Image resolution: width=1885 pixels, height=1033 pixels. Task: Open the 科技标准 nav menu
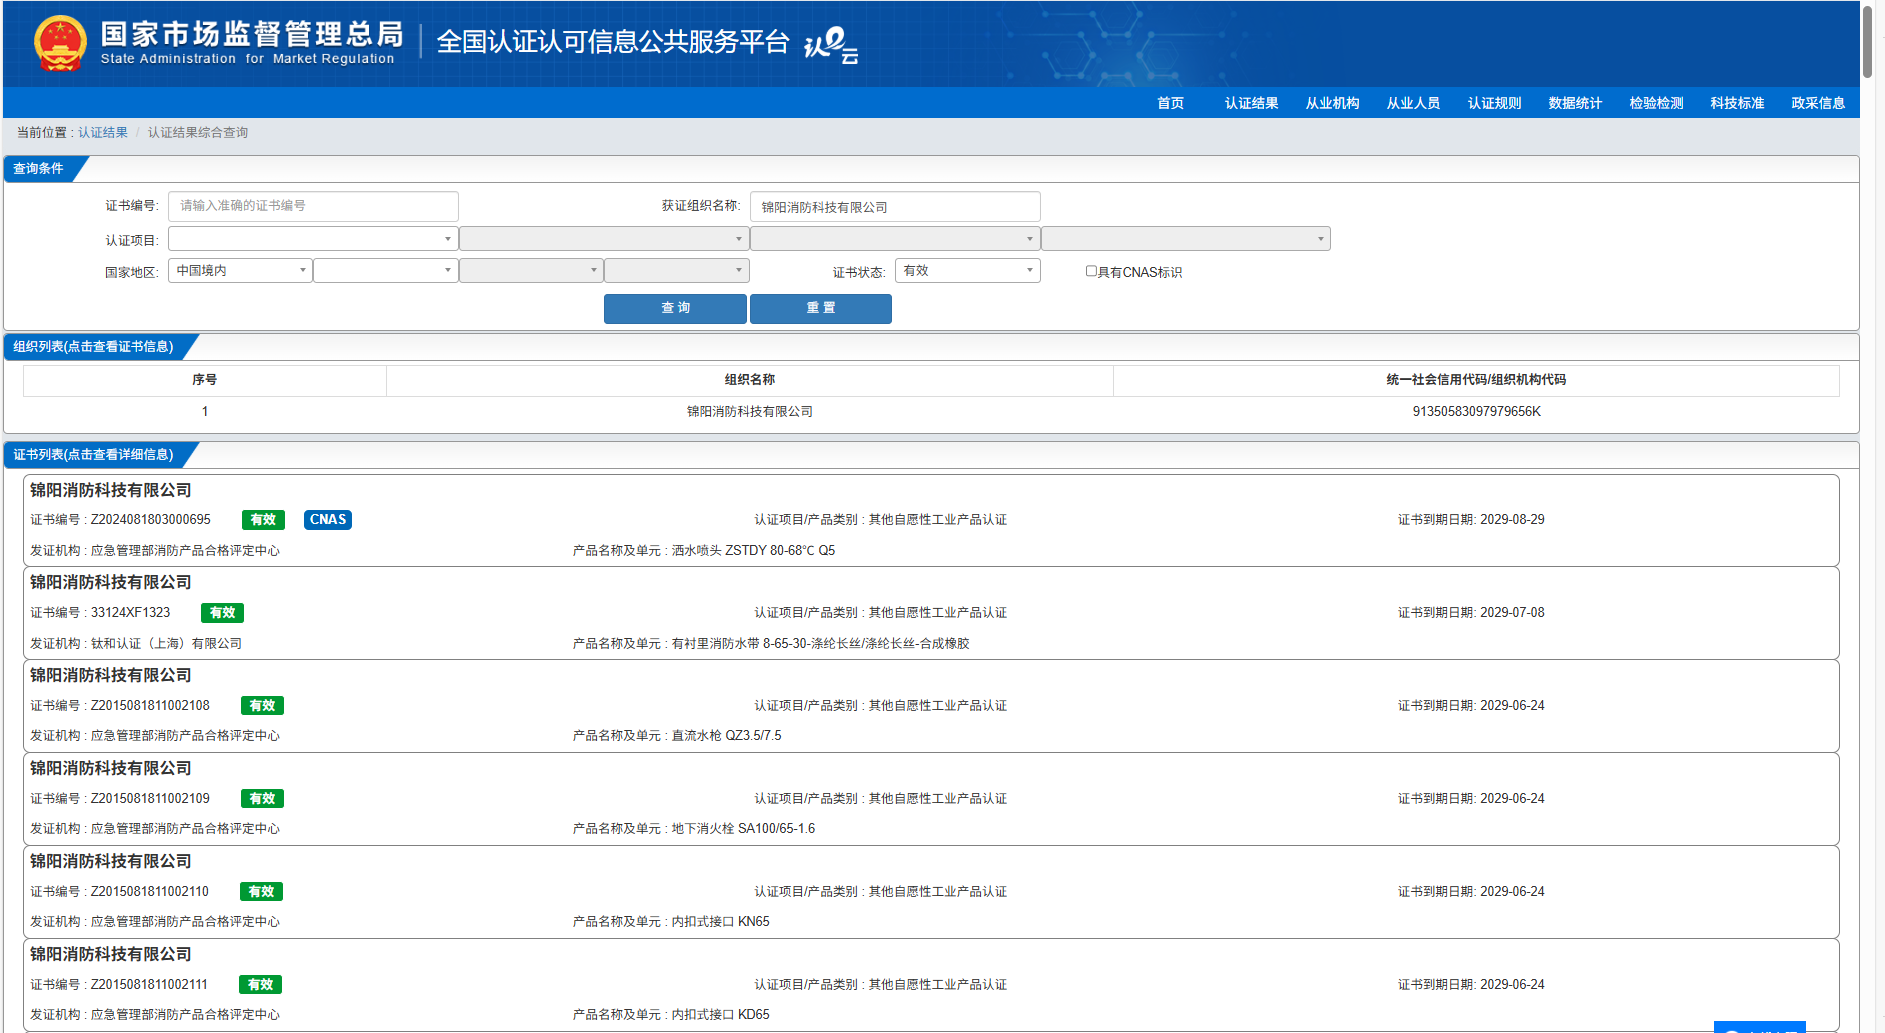click(1737, 103)
